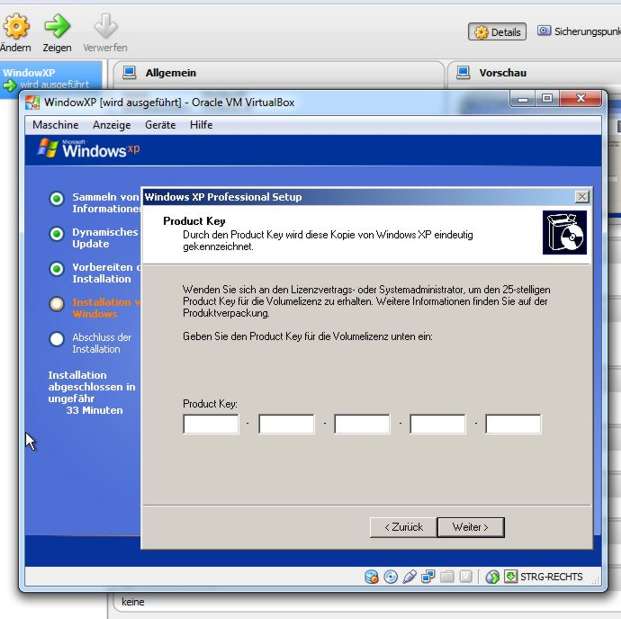Image resolution: width=621 pixels, height=619 pixels.
Task: Click the Windows XP logo in setup header
Action: 89,149
